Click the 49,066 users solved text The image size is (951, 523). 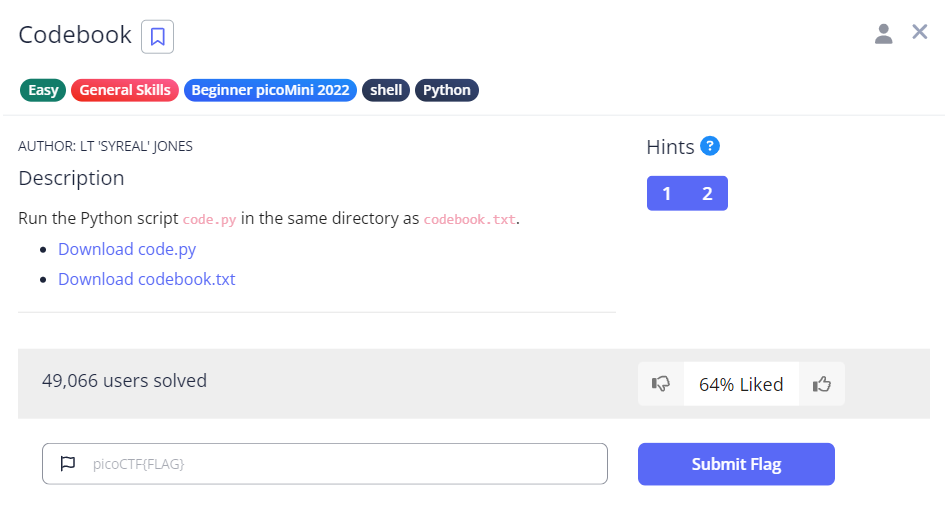pos(125,381)
